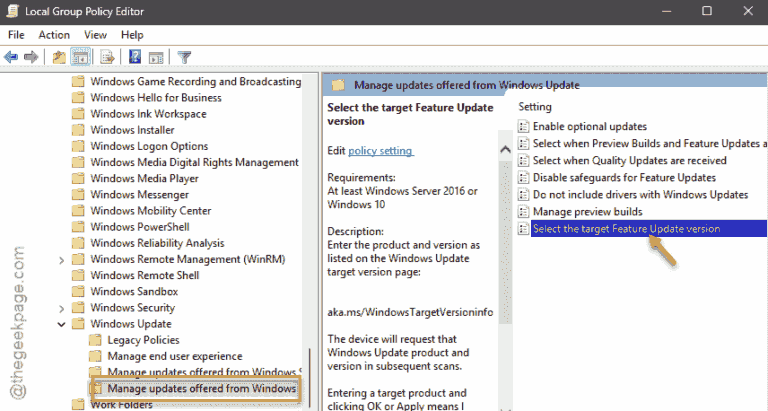Click the description pane scroll up arrow
768x411 pixels.
505,150
